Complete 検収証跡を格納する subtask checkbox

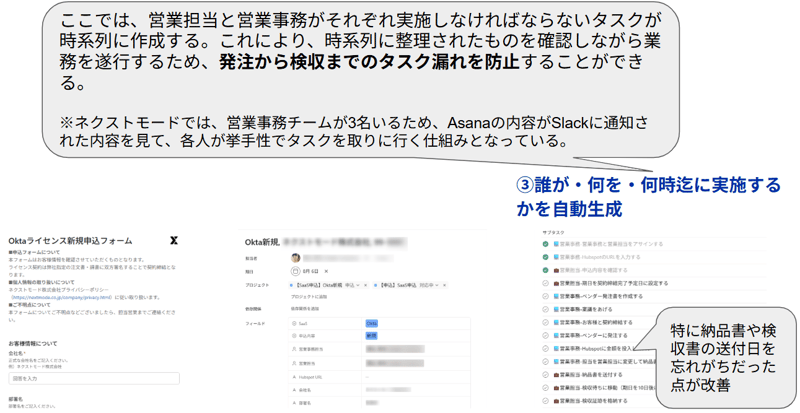tap(545, 401)
